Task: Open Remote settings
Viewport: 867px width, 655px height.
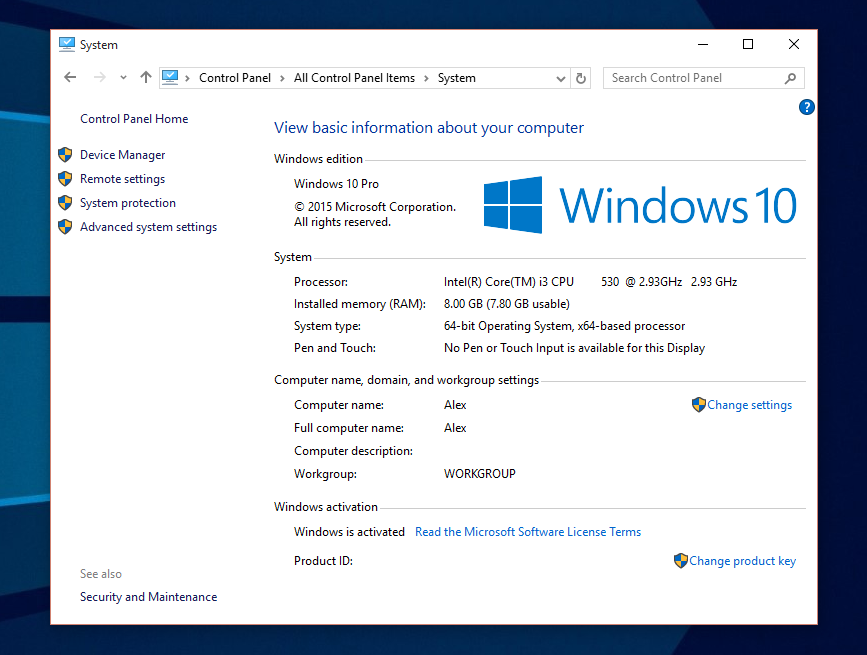Action: pyautogui.click(x=122, y=179)
